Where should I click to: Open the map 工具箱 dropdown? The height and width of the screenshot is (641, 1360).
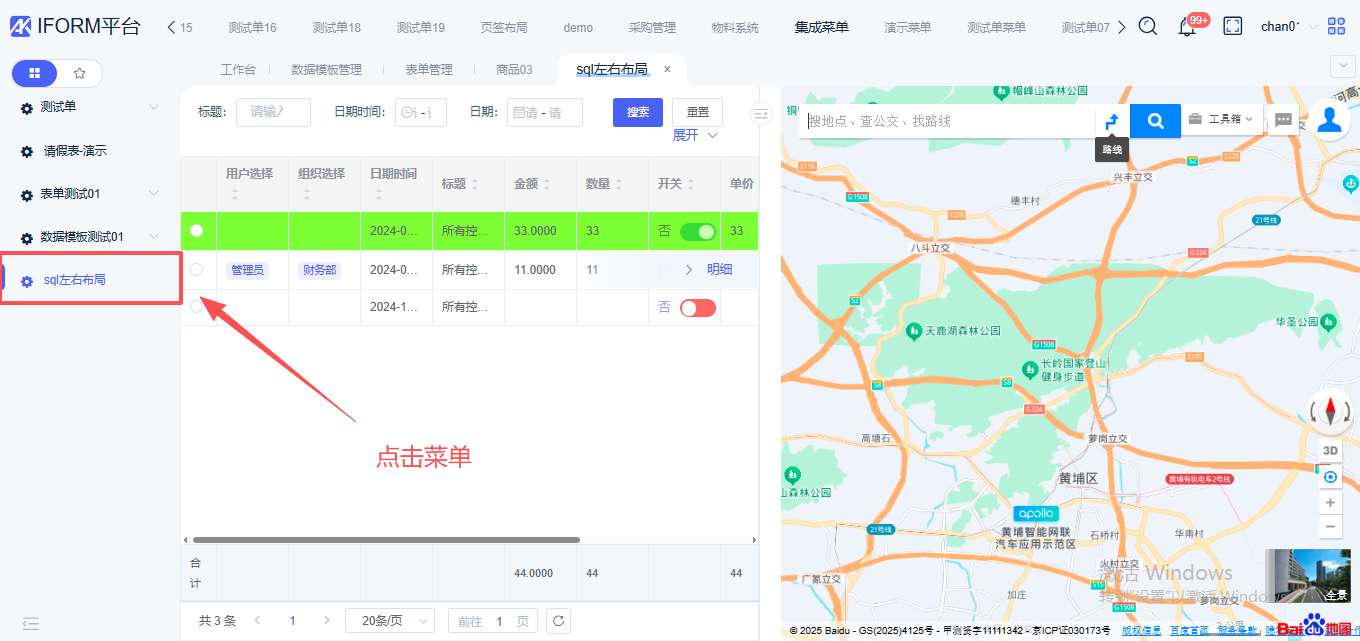(1221, 119)
